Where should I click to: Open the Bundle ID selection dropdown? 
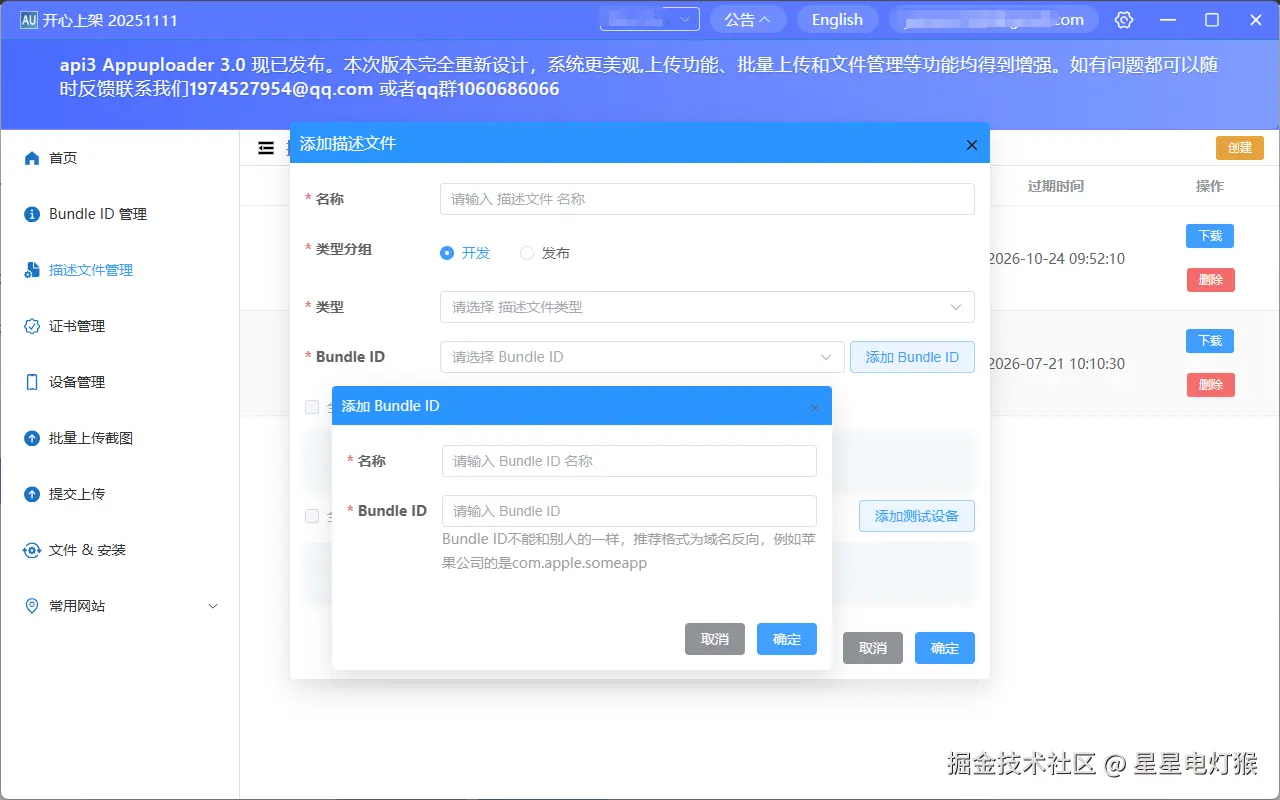tap(640, 357)
